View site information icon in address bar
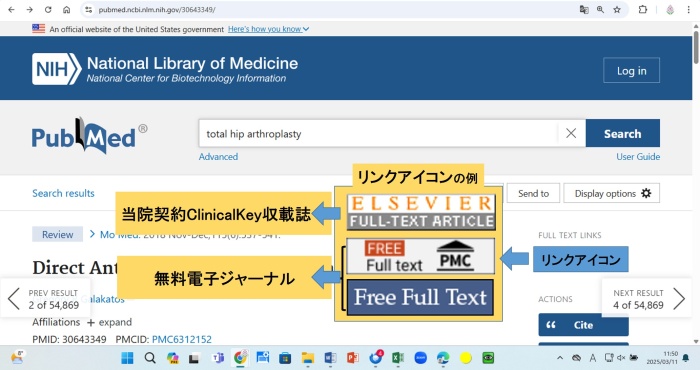 (88, 9)
